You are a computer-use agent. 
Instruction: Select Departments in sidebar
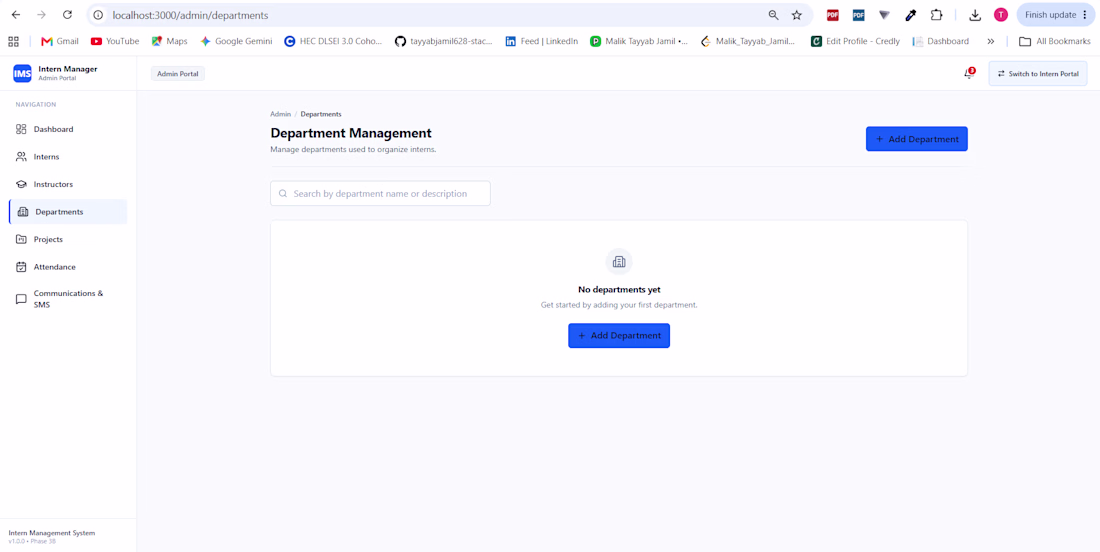click(68, 212)
